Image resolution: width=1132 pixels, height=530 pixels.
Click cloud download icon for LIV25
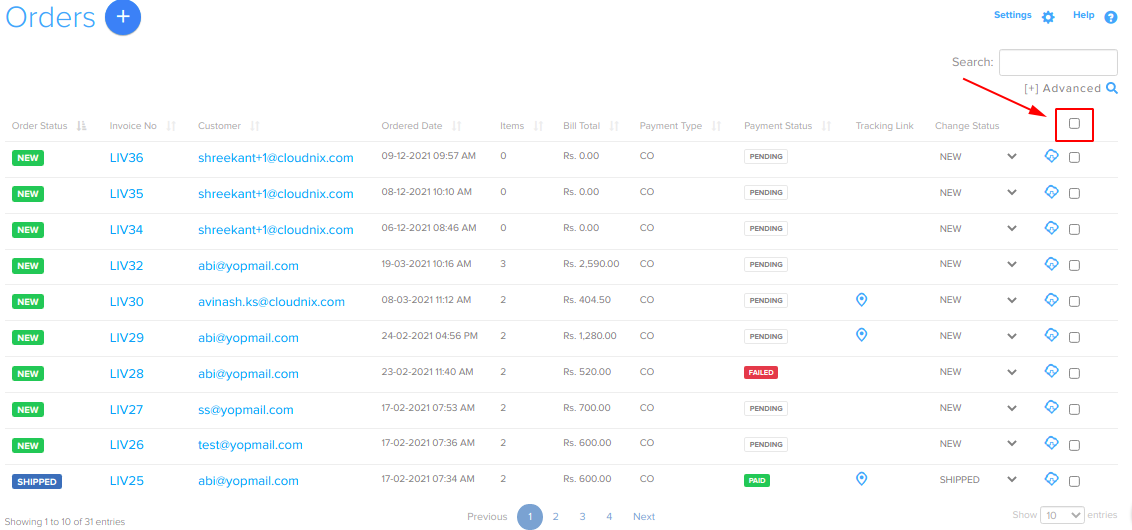1052,479
